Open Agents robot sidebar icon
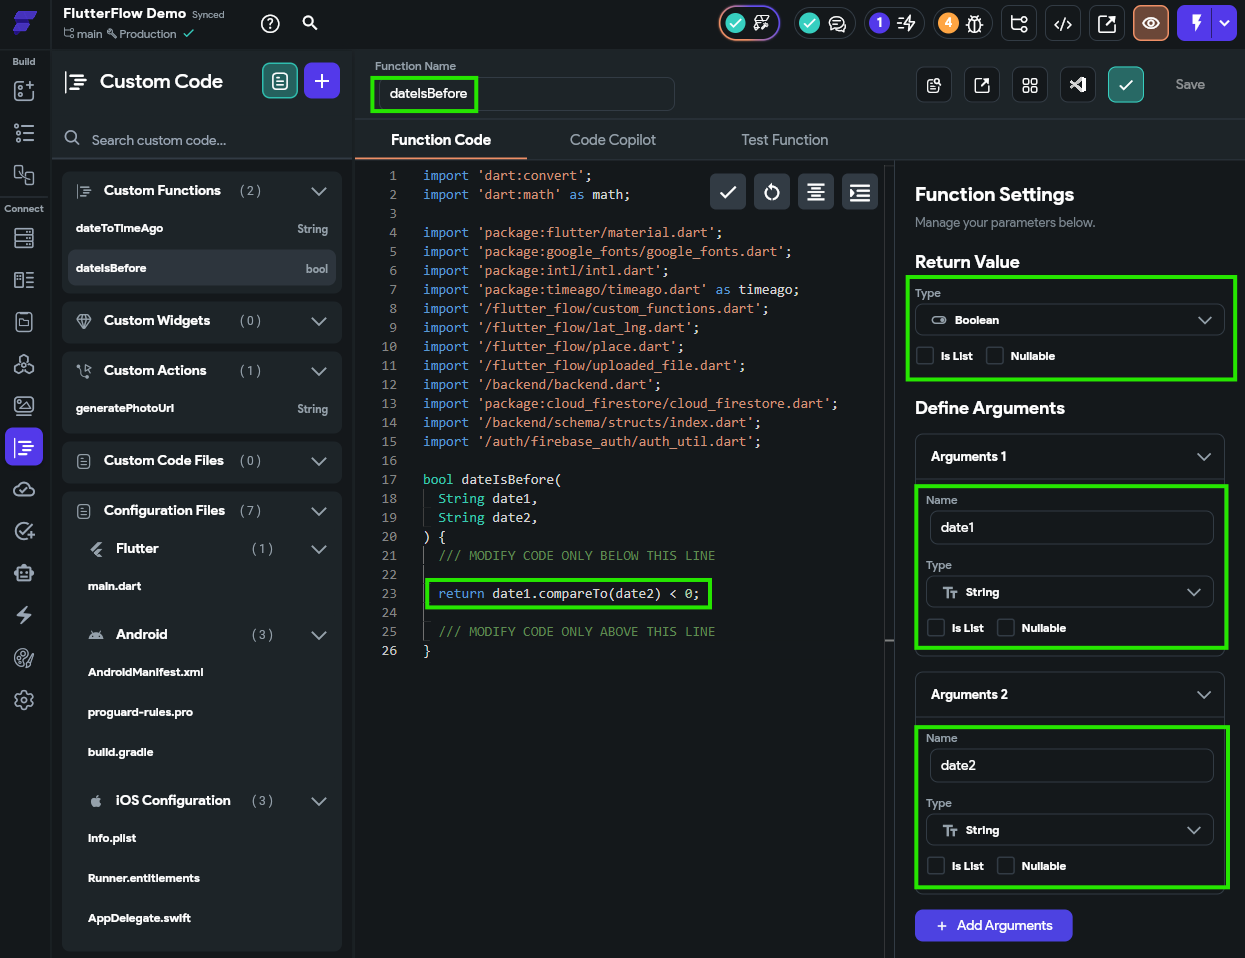The width and height of the screenshot is (1245, 958). tap(24, 573)
